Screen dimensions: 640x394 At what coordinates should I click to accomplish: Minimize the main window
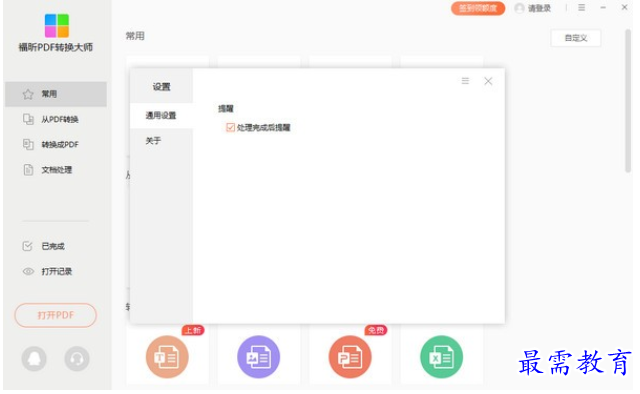(603, 8)
